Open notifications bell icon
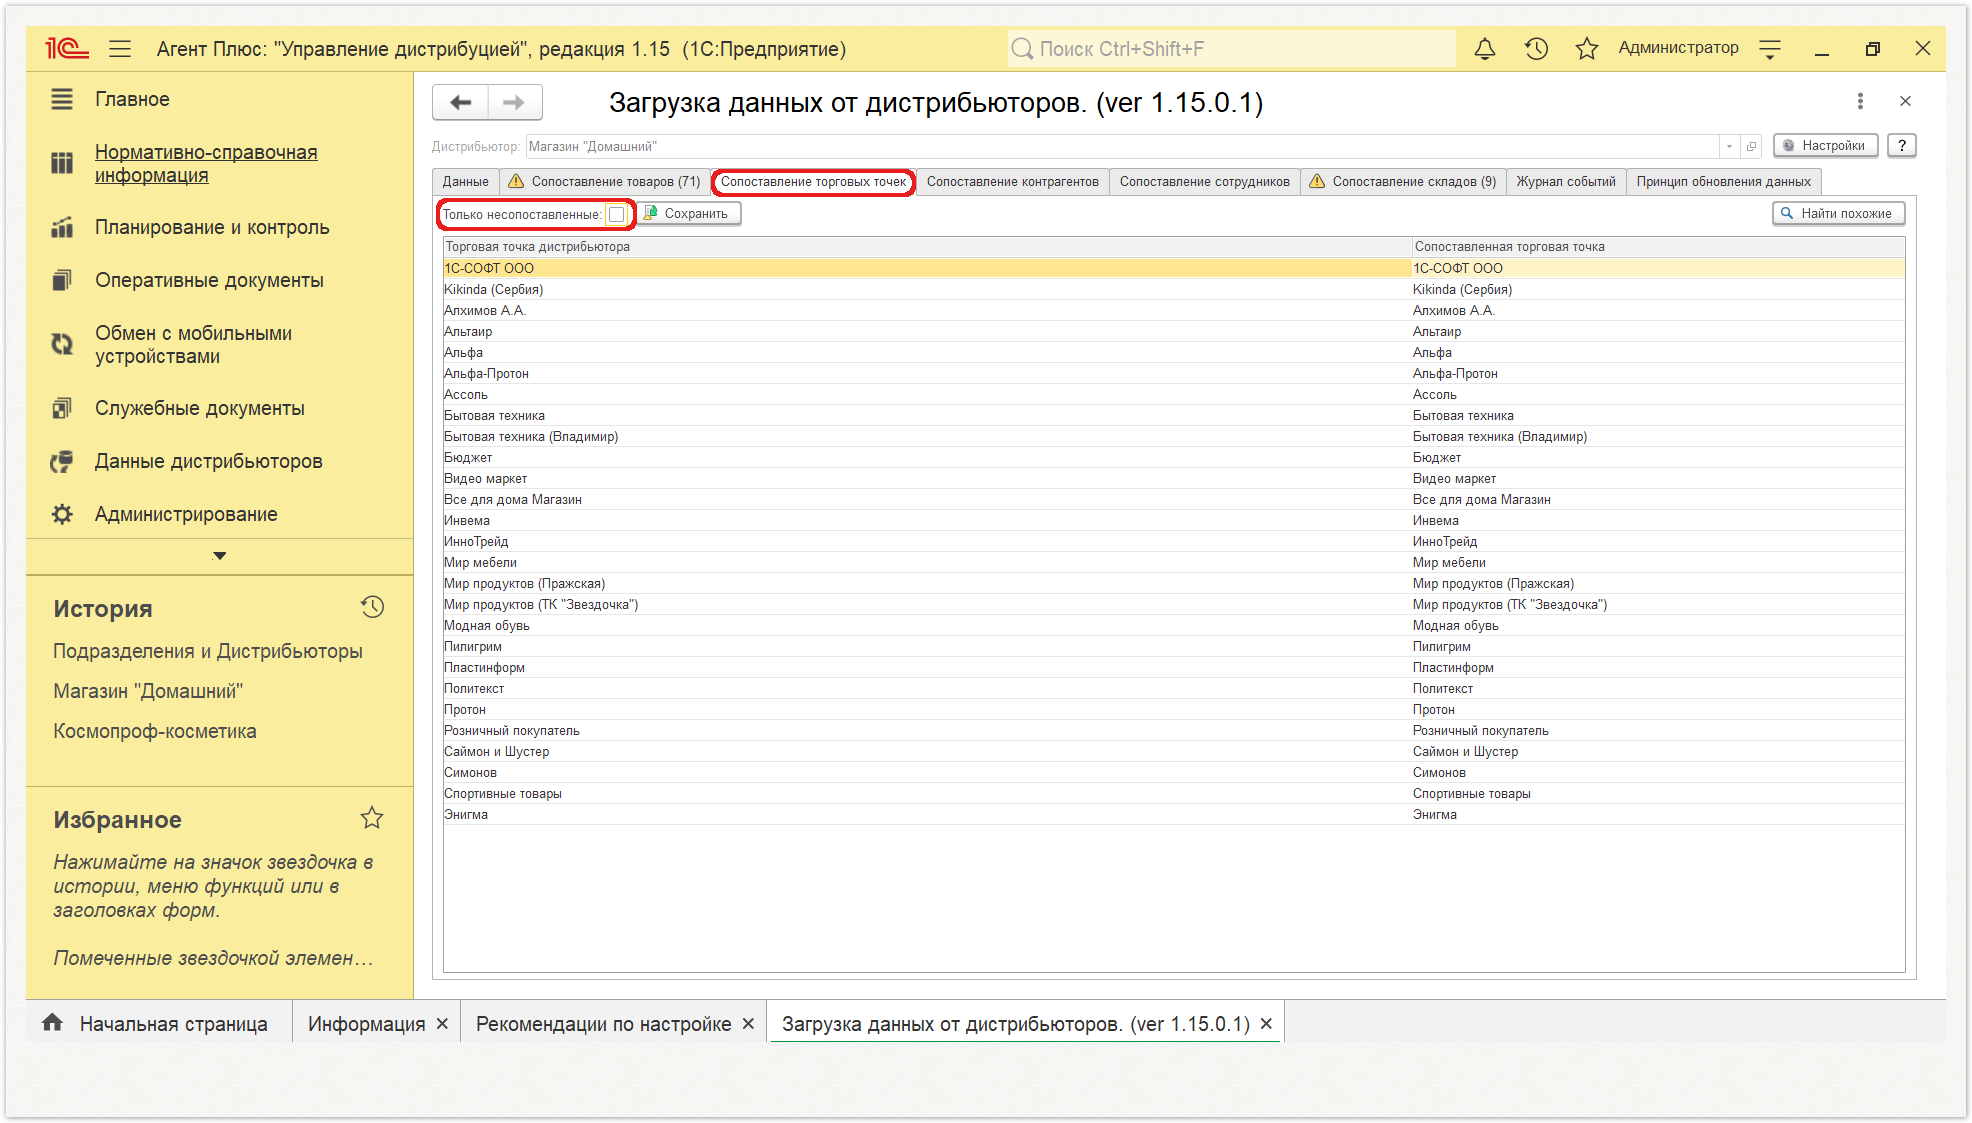Image resolution: width=1972 pixels, height=1123 pixels. coord(1485,48)
